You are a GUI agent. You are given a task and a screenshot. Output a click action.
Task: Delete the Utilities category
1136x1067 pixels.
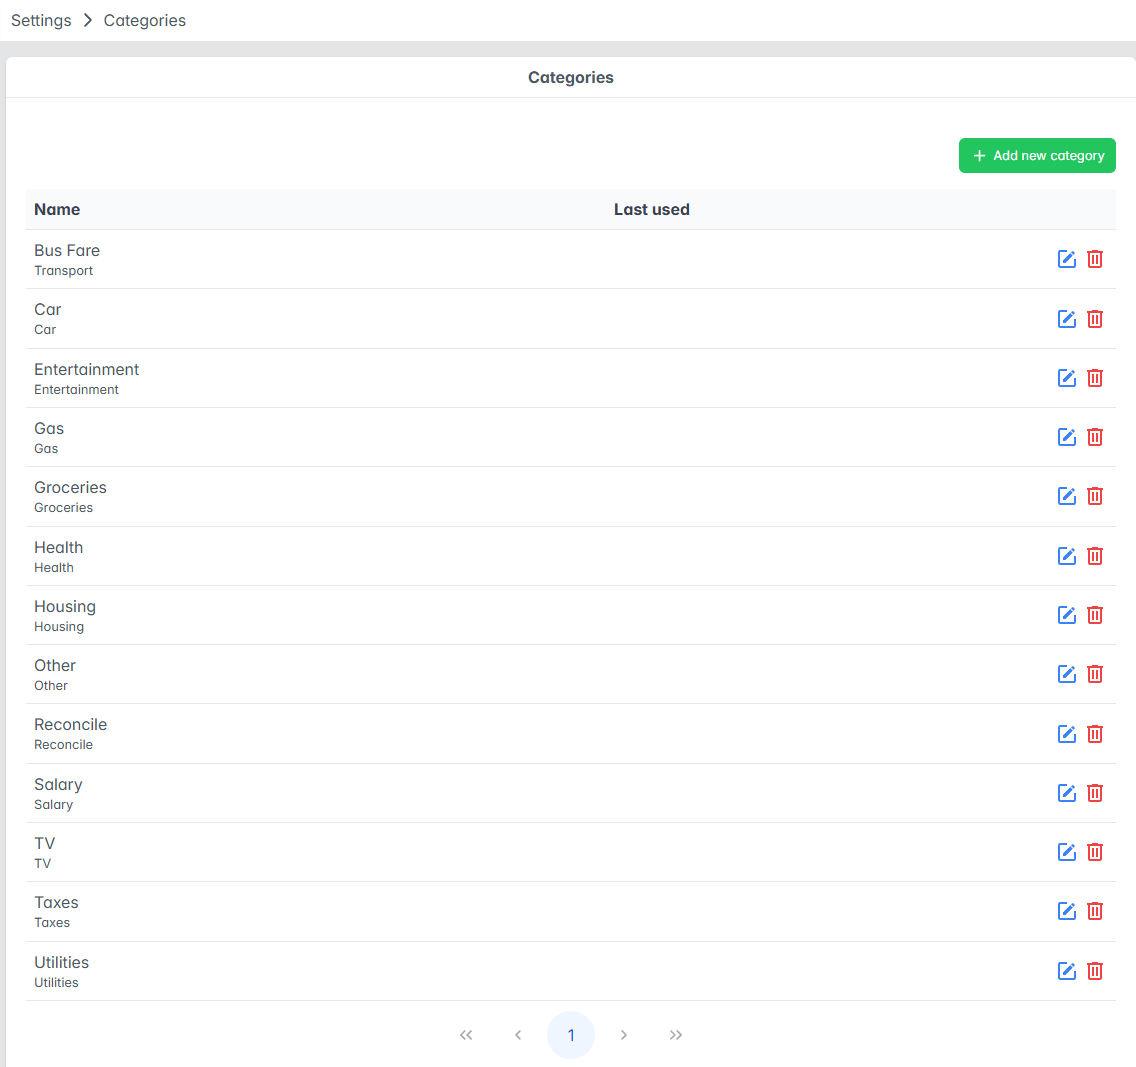coord(1095,971)
